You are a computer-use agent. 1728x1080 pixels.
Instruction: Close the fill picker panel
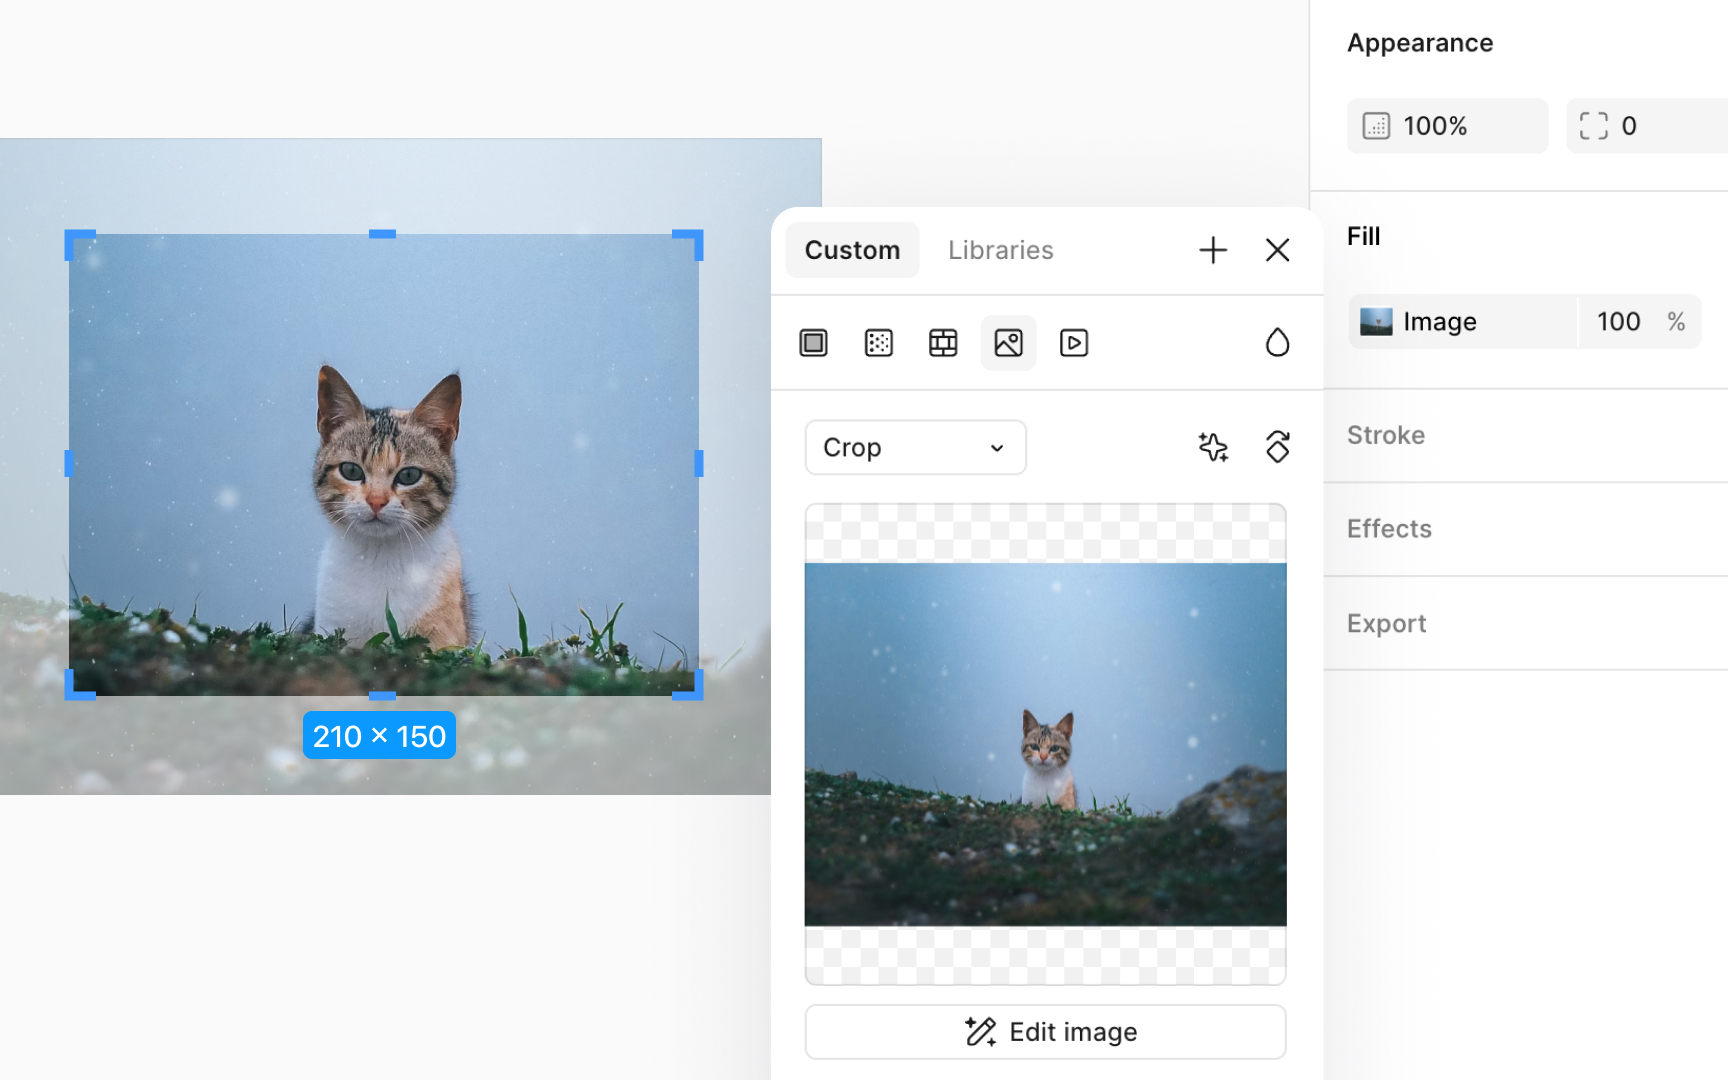coord(1277,249)
